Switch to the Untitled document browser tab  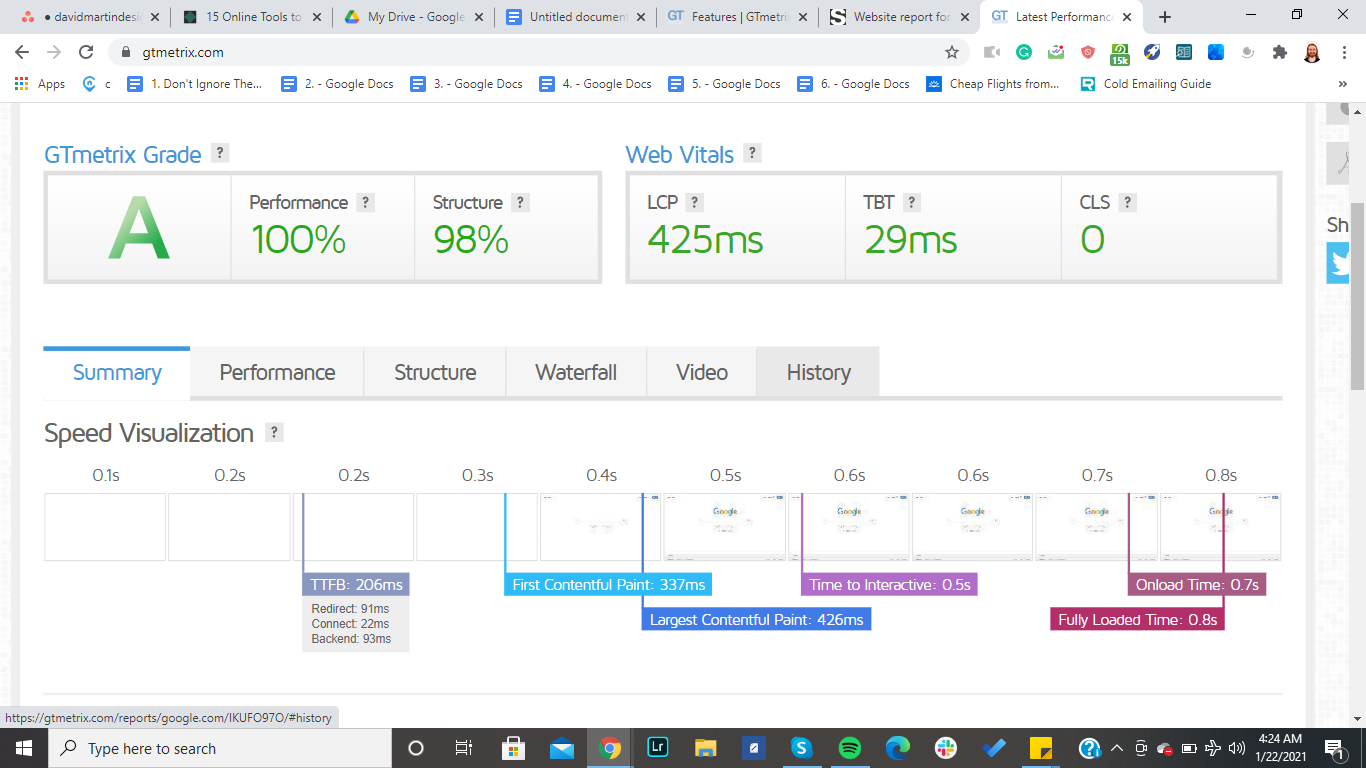574,17
